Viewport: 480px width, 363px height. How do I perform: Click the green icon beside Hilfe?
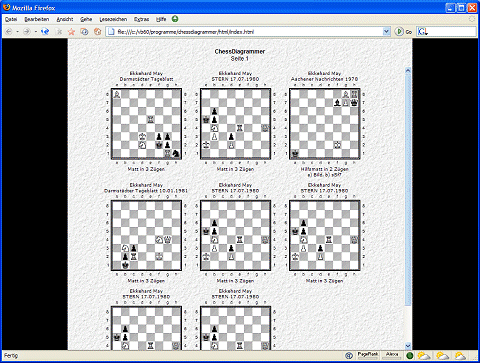point(175,19)
